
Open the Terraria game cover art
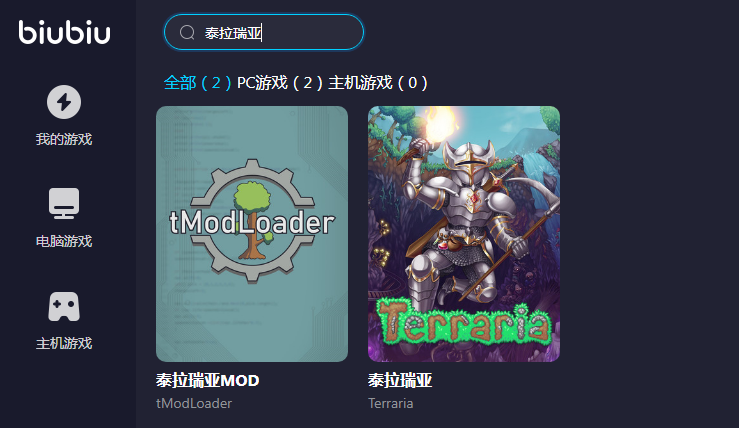(464, 234)
